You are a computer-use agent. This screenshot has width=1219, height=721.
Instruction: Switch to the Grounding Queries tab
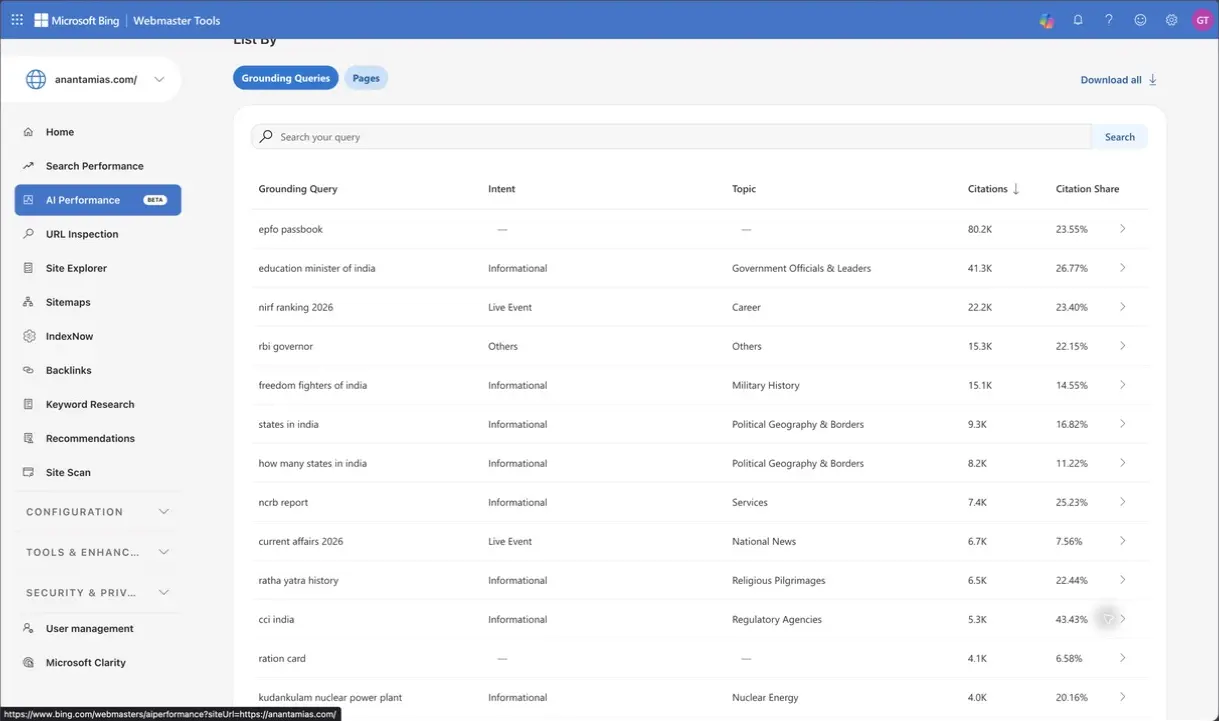tap(286, 78)
